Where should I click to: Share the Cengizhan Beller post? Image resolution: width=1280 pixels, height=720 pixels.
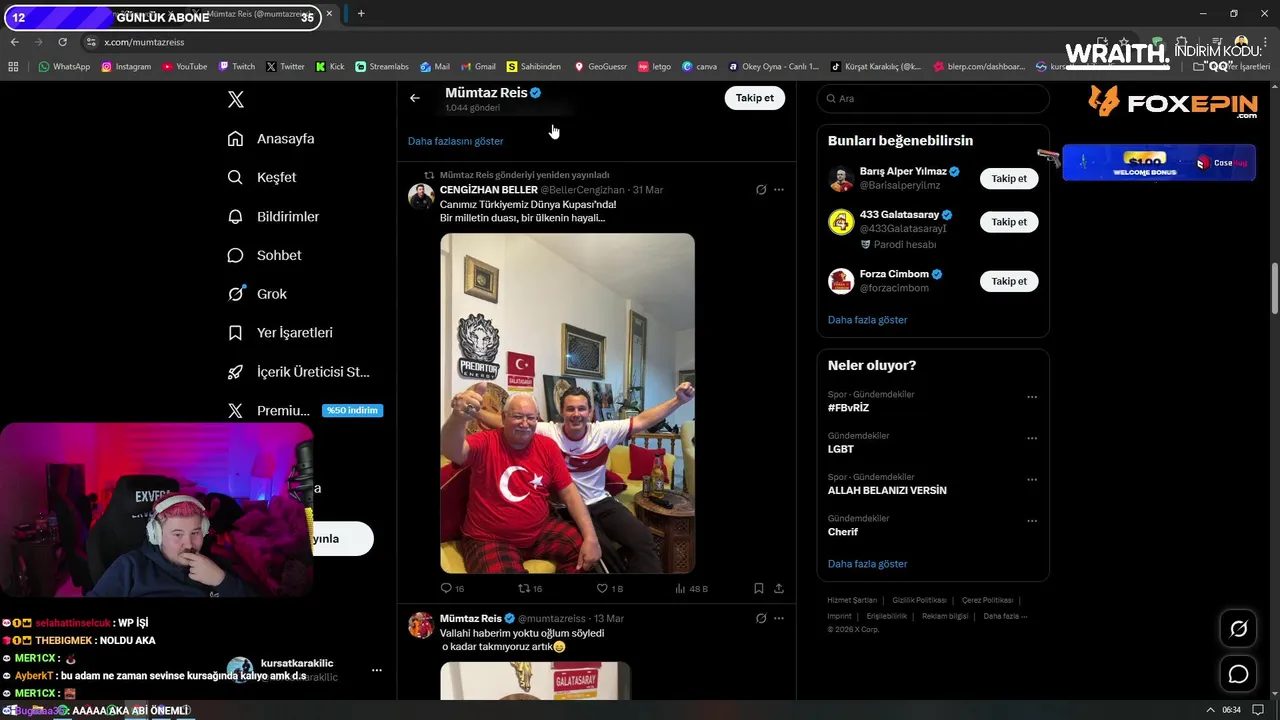(779, 589)
